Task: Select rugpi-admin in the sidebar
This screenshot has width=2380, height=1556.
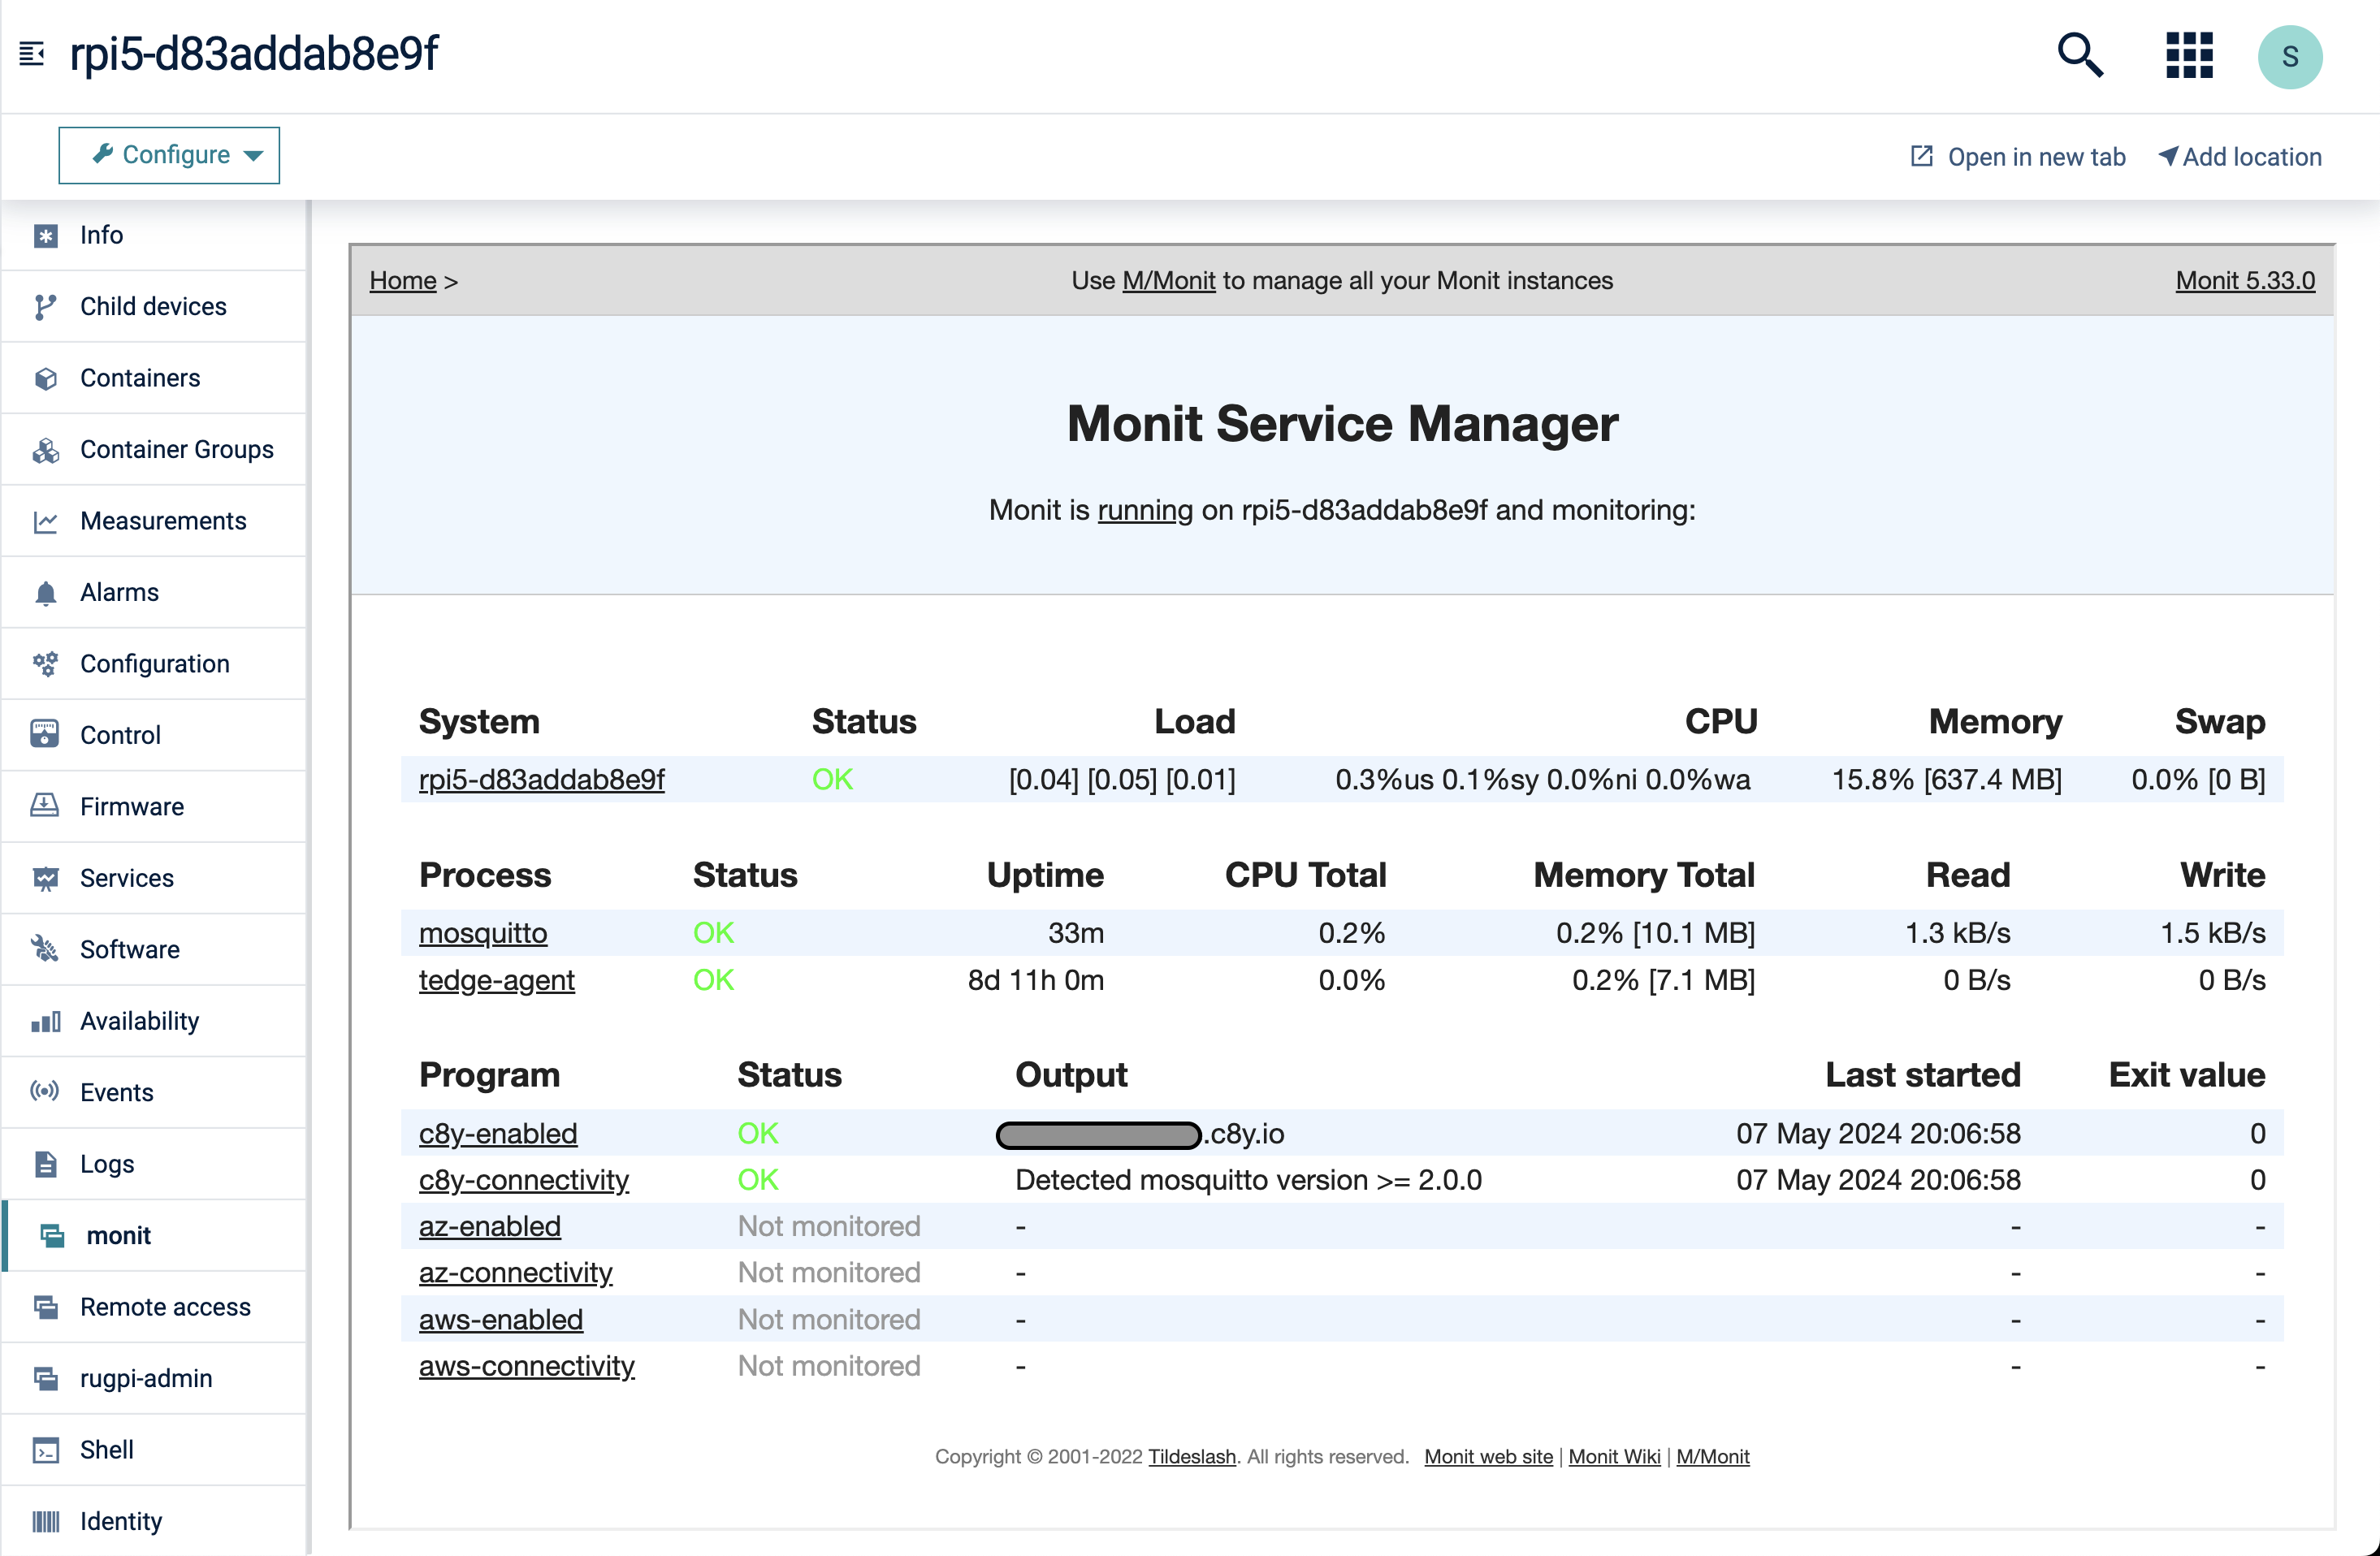Action: click(146, 1378)
